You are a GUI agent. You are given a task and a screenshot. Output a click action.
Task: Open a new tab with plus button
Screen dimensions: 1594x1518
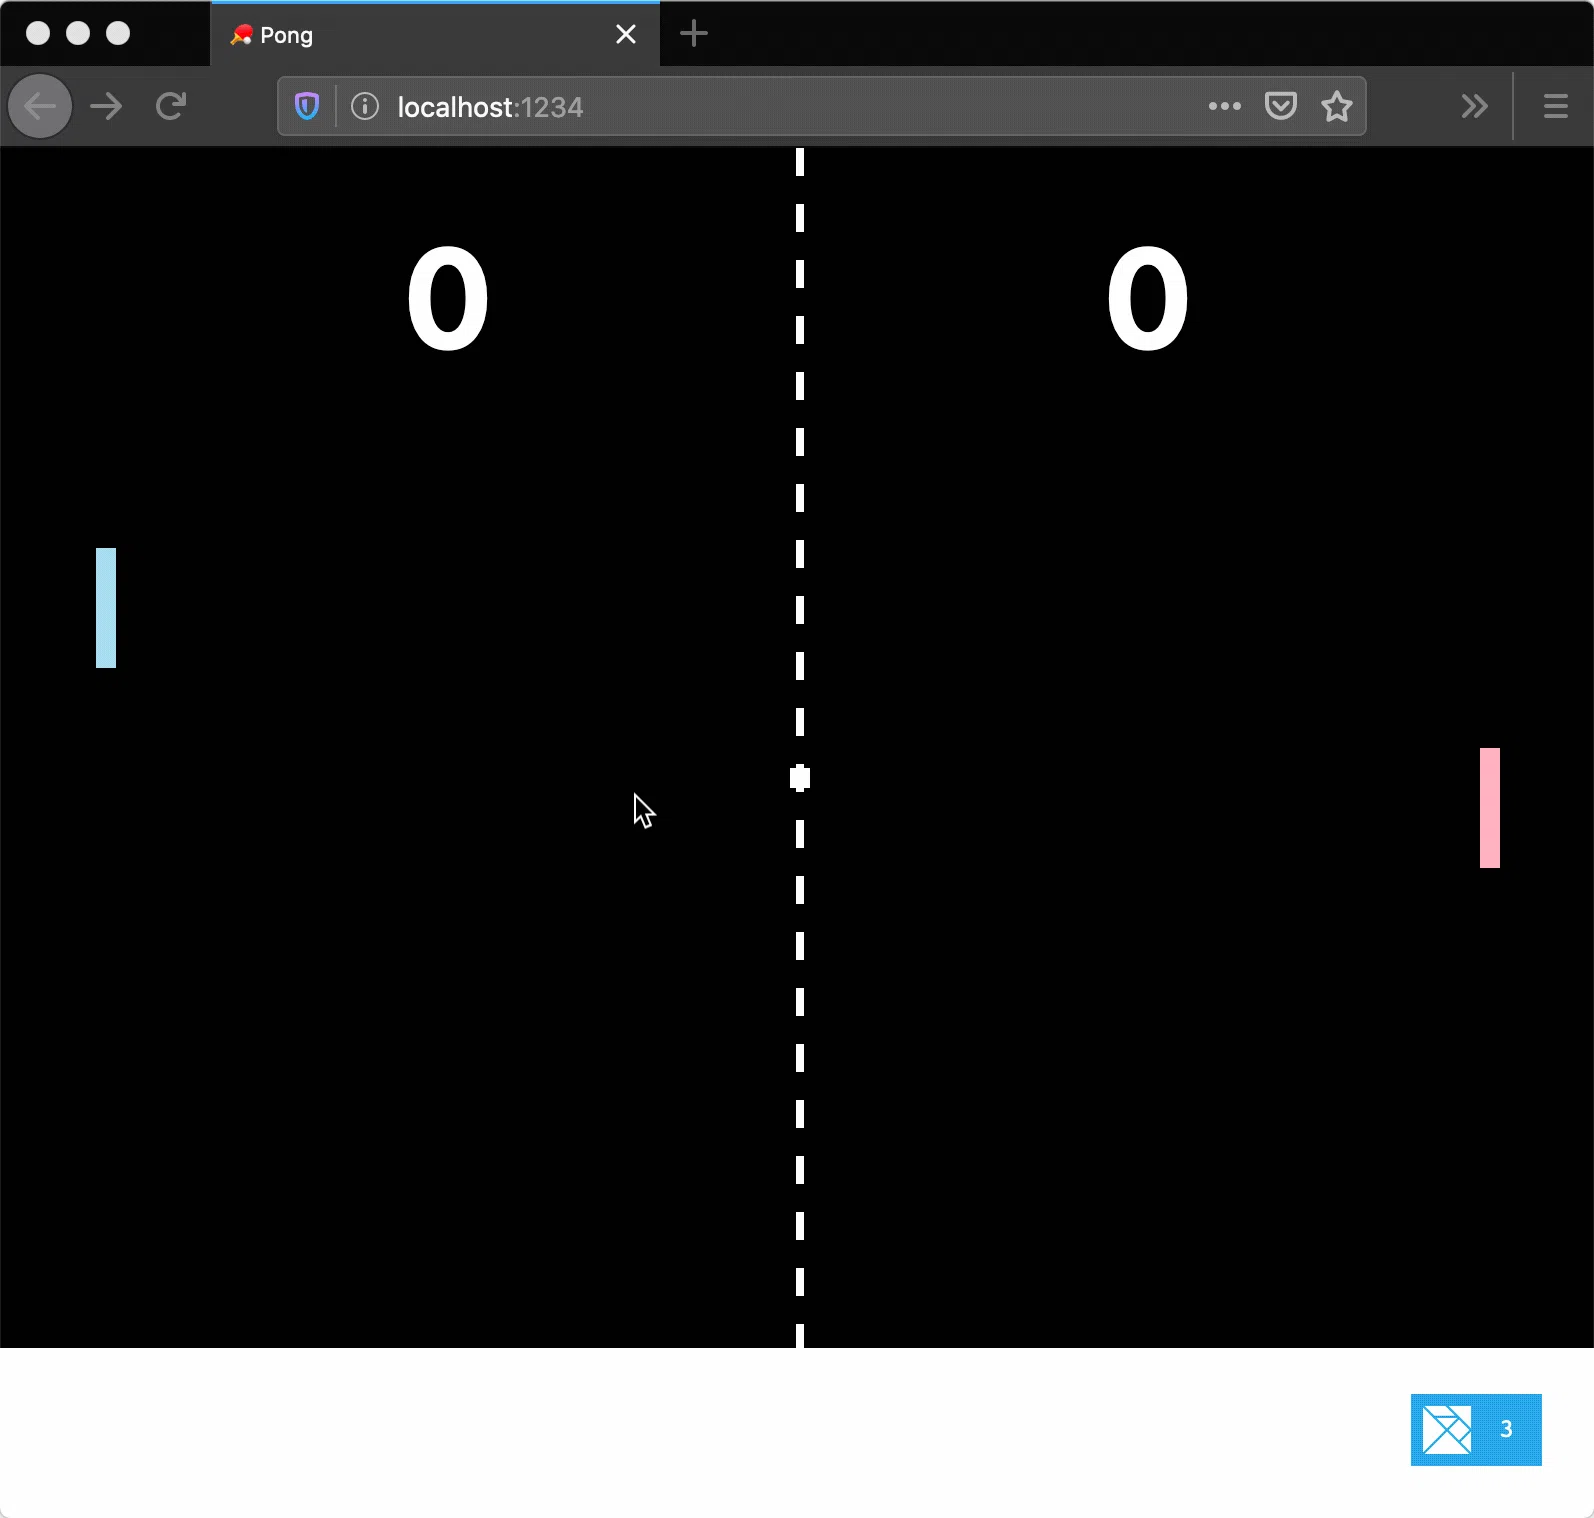click(x=694, y=35)
